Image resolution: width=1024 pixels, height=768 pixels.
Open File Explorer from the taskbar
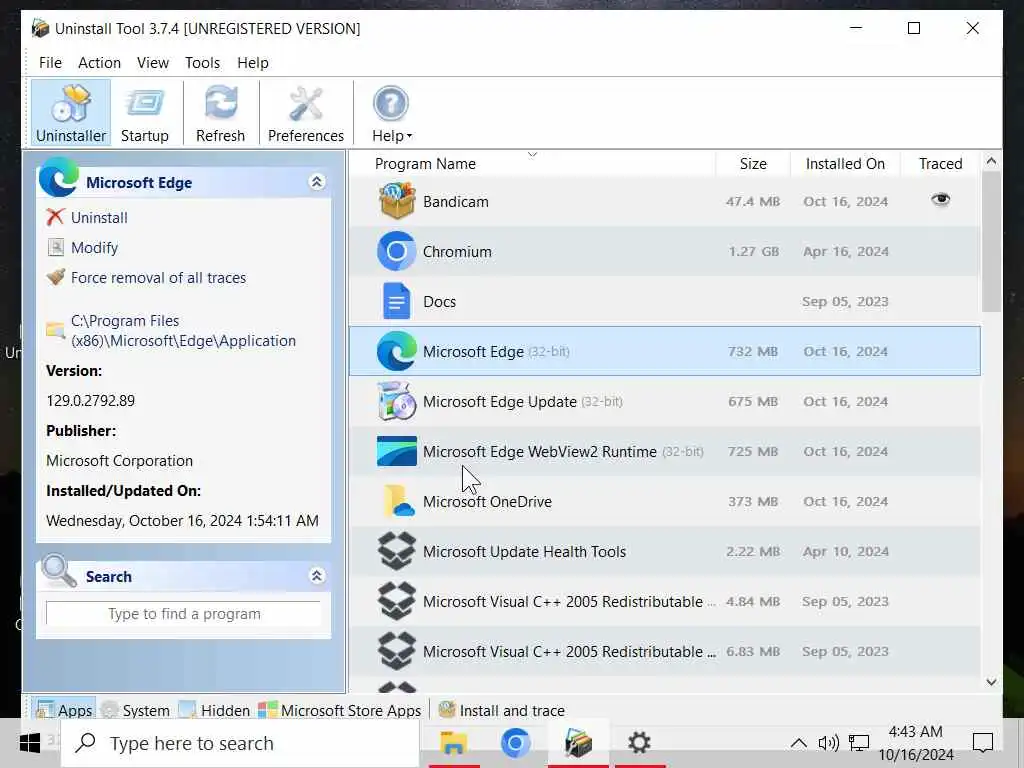tap(453, 743)
